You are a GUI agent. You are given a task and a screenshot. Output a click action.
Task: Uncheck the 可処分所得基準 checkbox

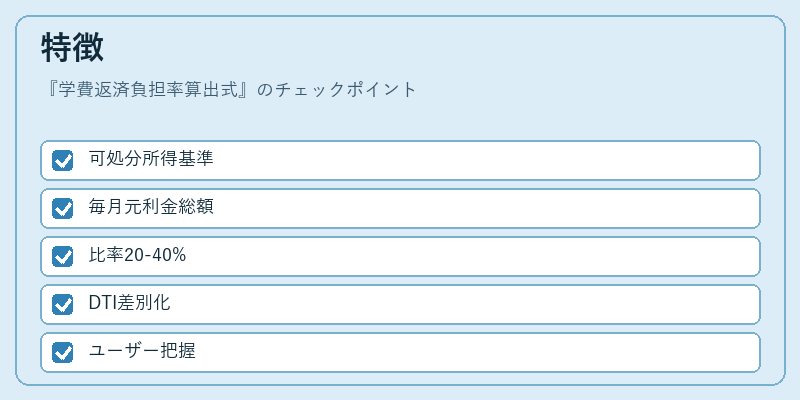(x=62, y=160)
